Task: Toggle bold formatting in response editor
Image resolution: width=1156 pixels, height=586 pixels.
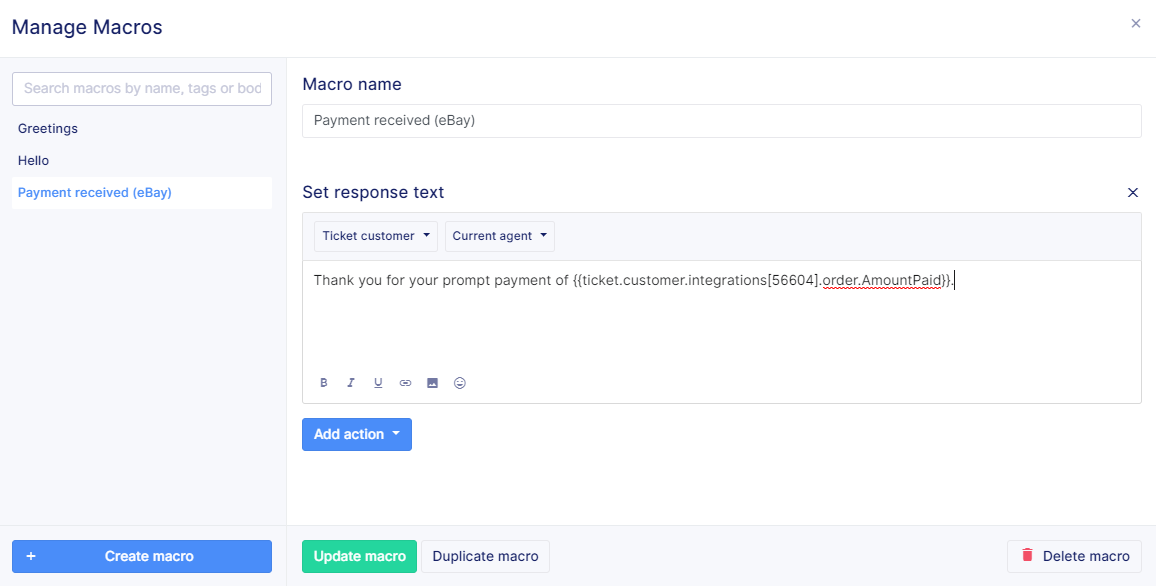Action: point(324,383)
